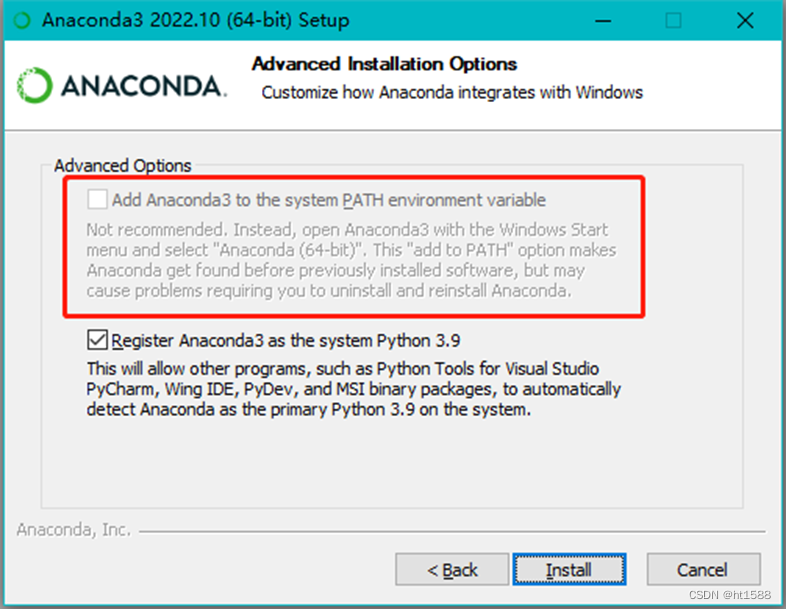
Task: Click the Anaconda logo in the header
Action: (x=121, y=86)
